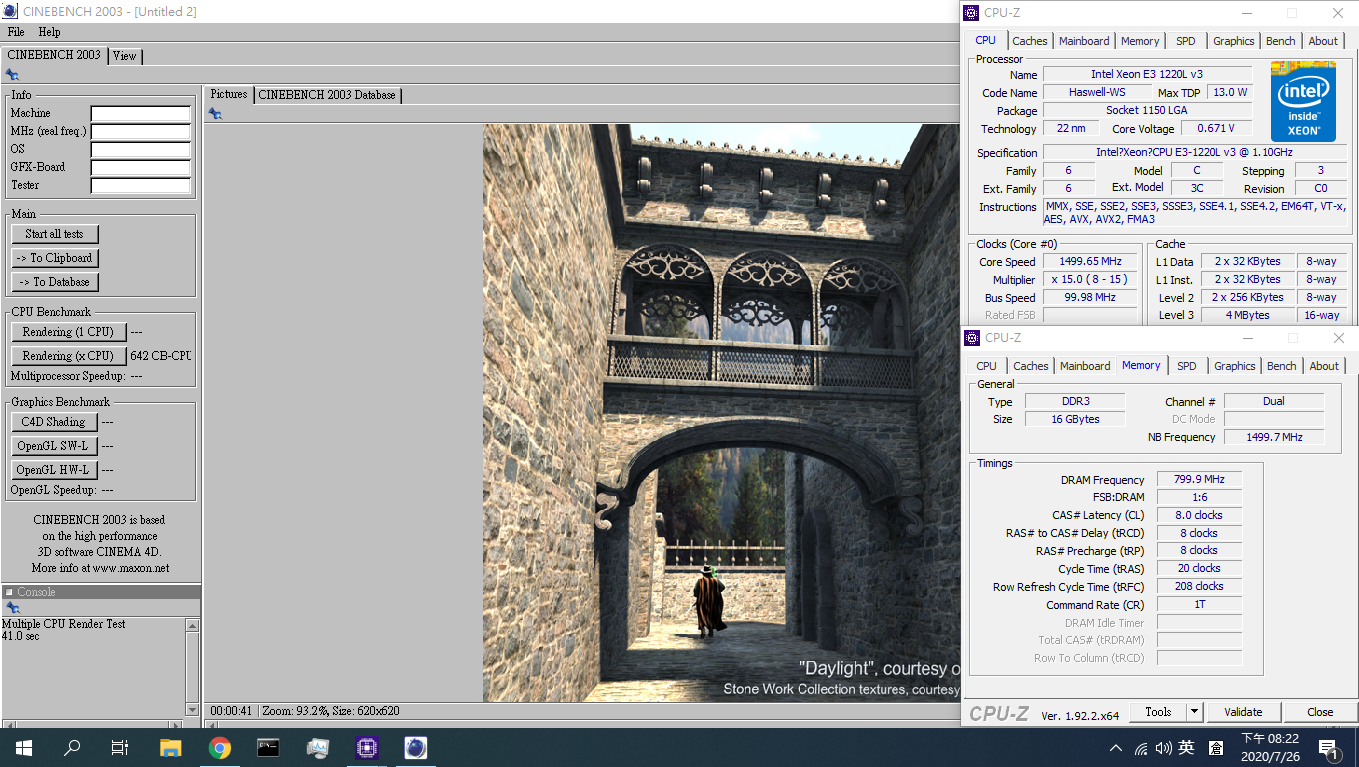Click the -> To Clipboard button
1359x767 pixels.
55,258
